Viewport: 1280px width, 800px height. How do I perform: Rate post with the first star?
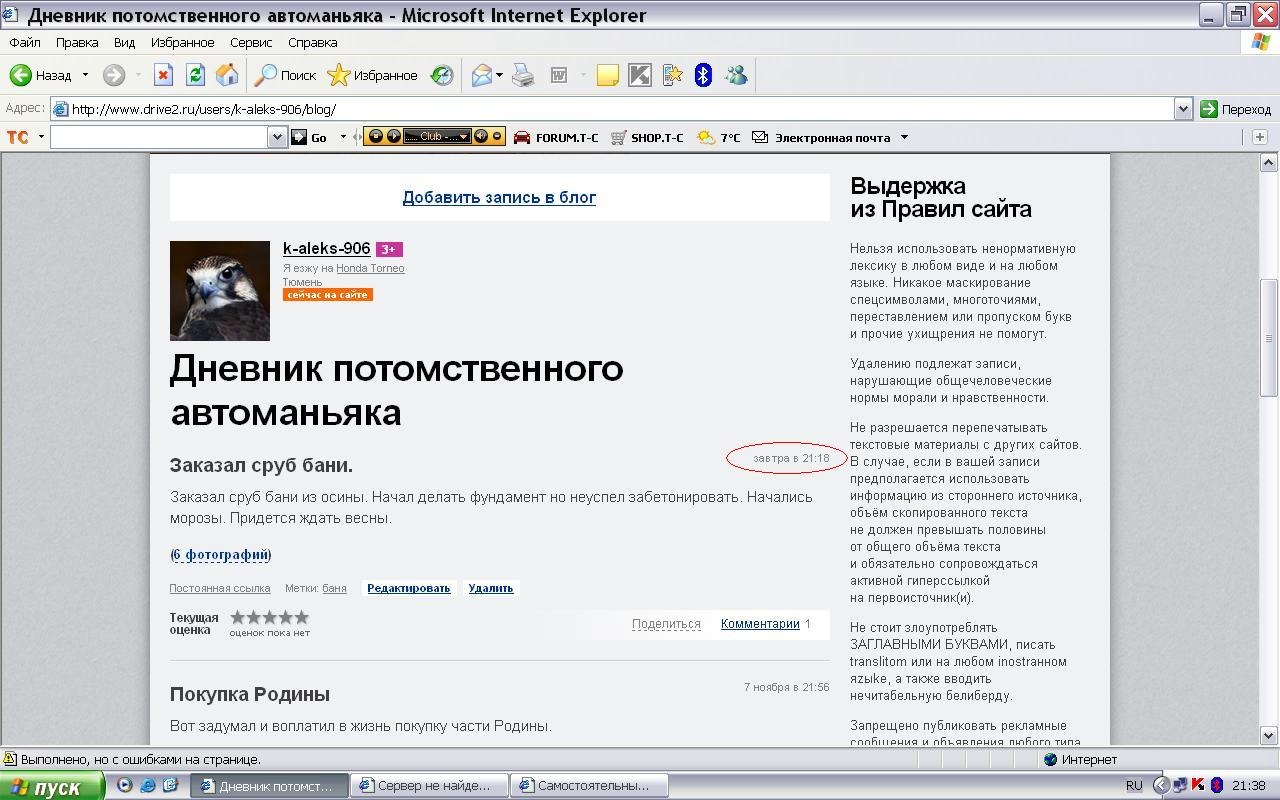[x=238, y=617]
